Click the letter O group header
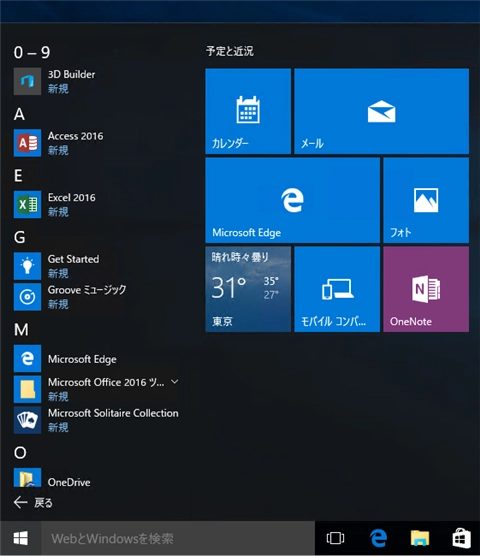 20,453
